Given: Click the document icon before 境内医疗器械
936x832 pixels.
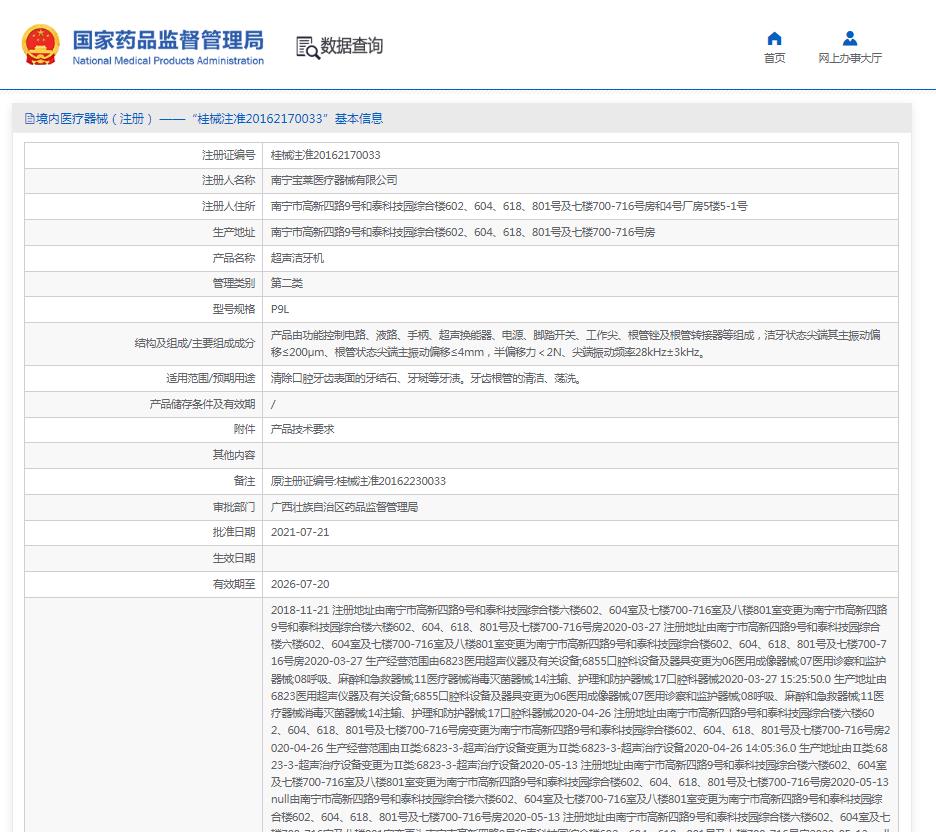Looking at the screenshot, I should (x=29, y=118).
